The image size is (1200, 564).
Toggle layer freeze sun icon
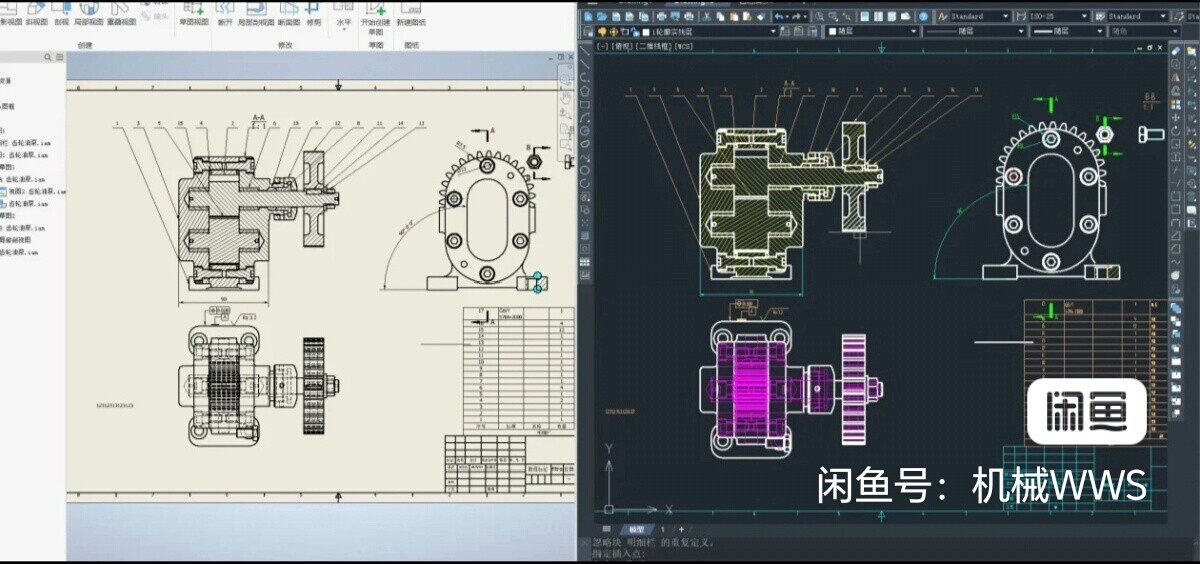click(615, 31)
